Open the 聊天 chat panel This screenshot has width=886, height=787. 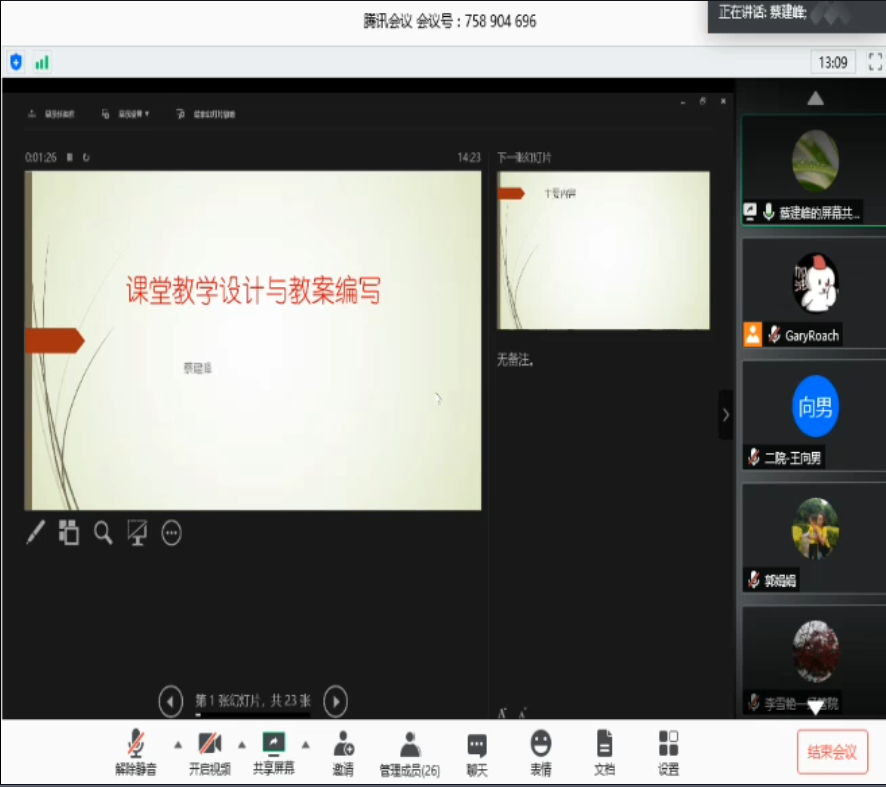point(477,753)
